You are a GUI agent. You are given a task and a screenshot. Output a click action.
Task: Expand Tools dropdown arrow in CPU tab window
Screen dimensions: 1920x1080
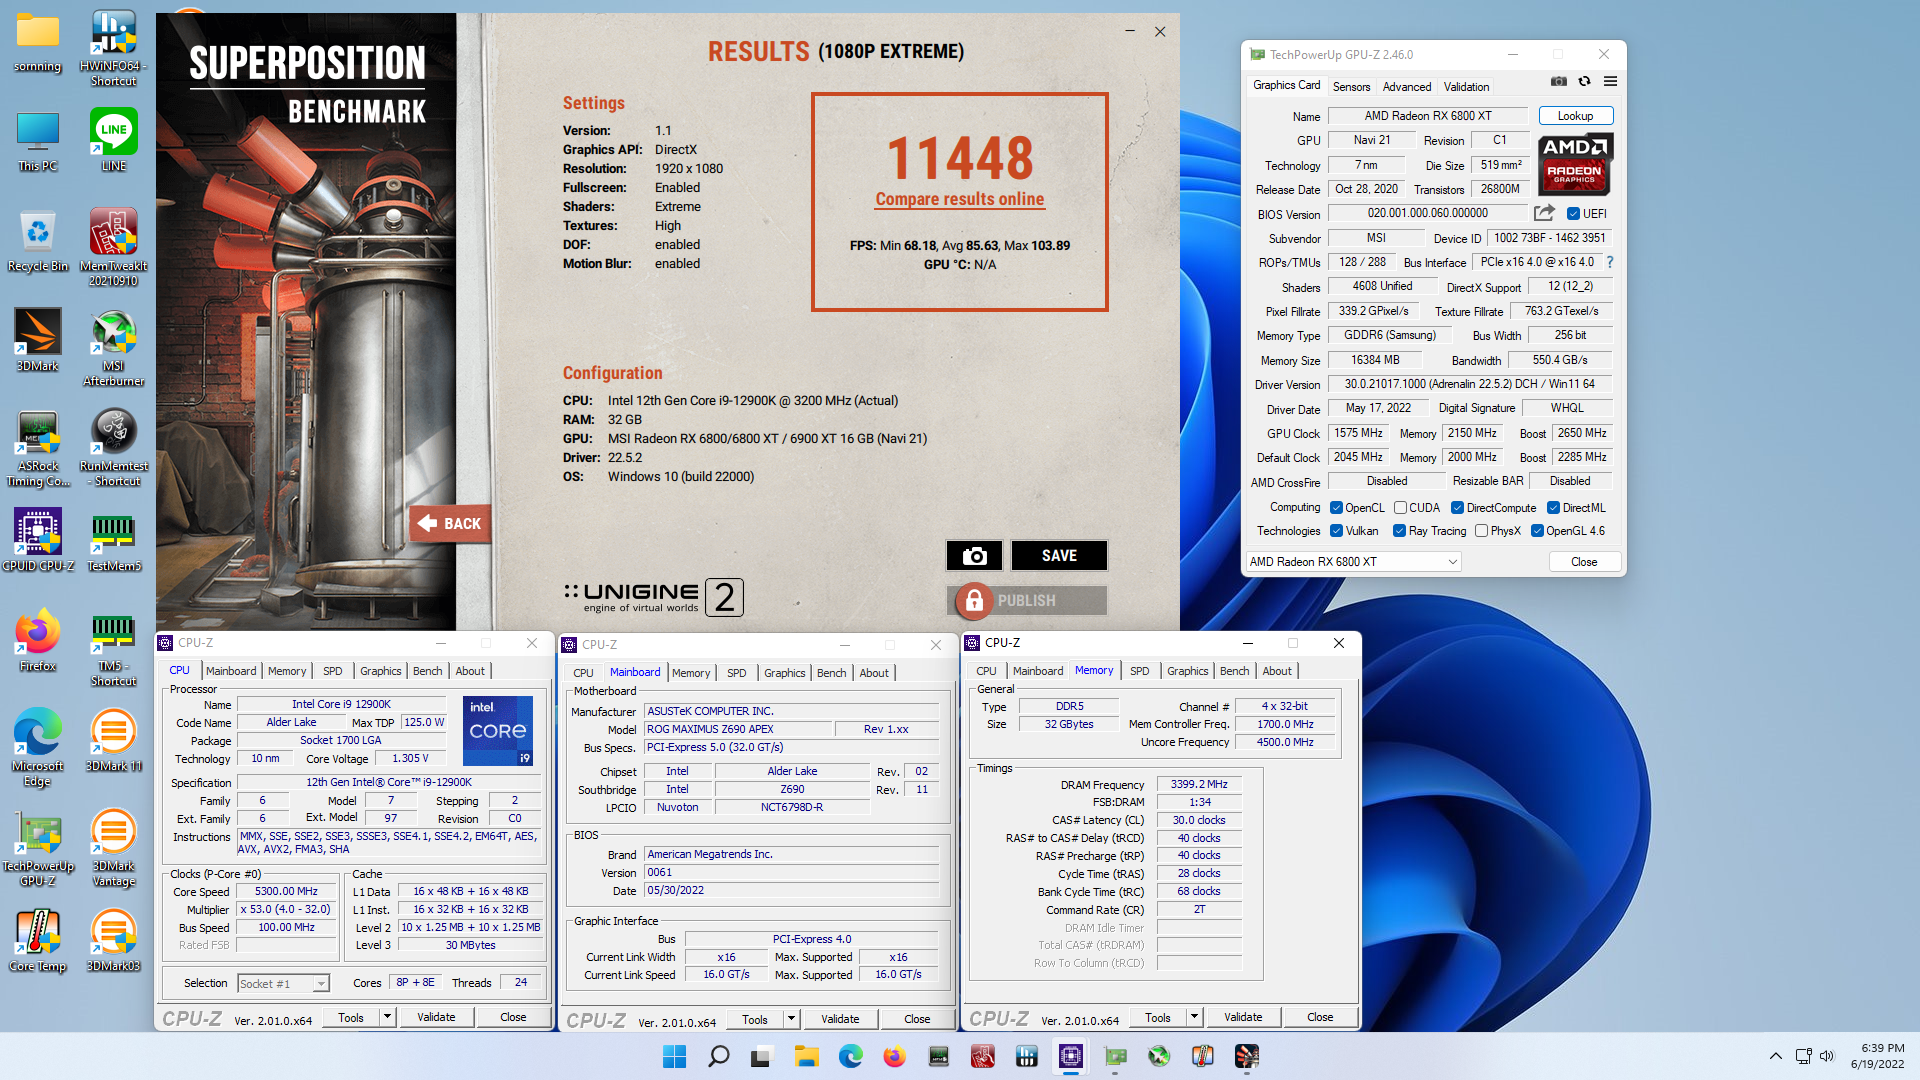(x=387, y=1018)
